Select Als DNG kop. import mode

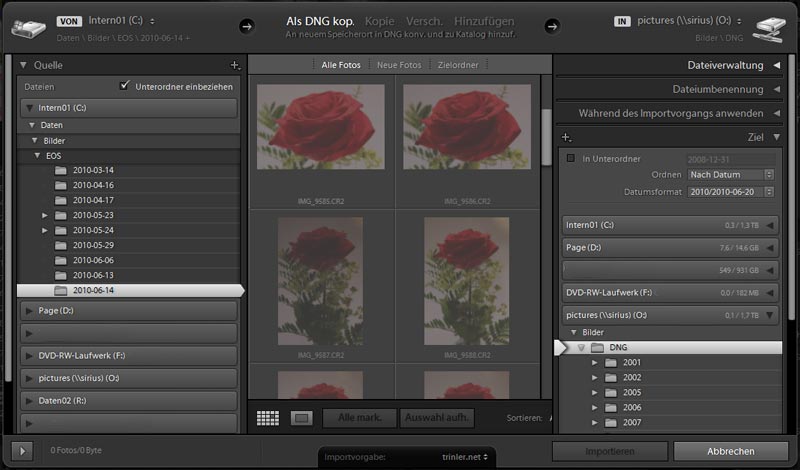coord(320,21)
